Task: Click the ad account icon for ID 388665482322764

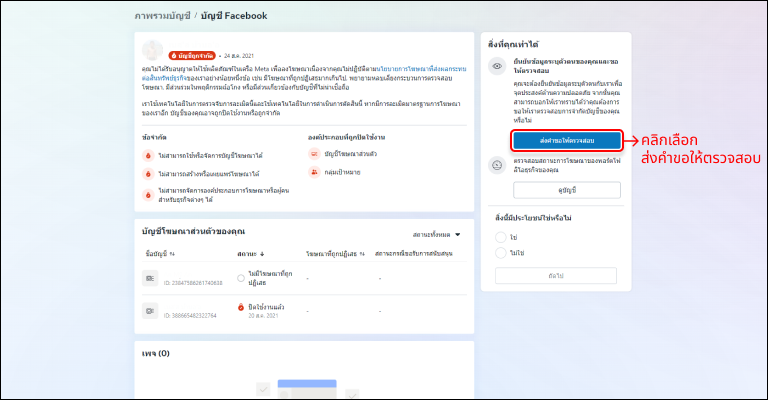Action: pos(150,311)
